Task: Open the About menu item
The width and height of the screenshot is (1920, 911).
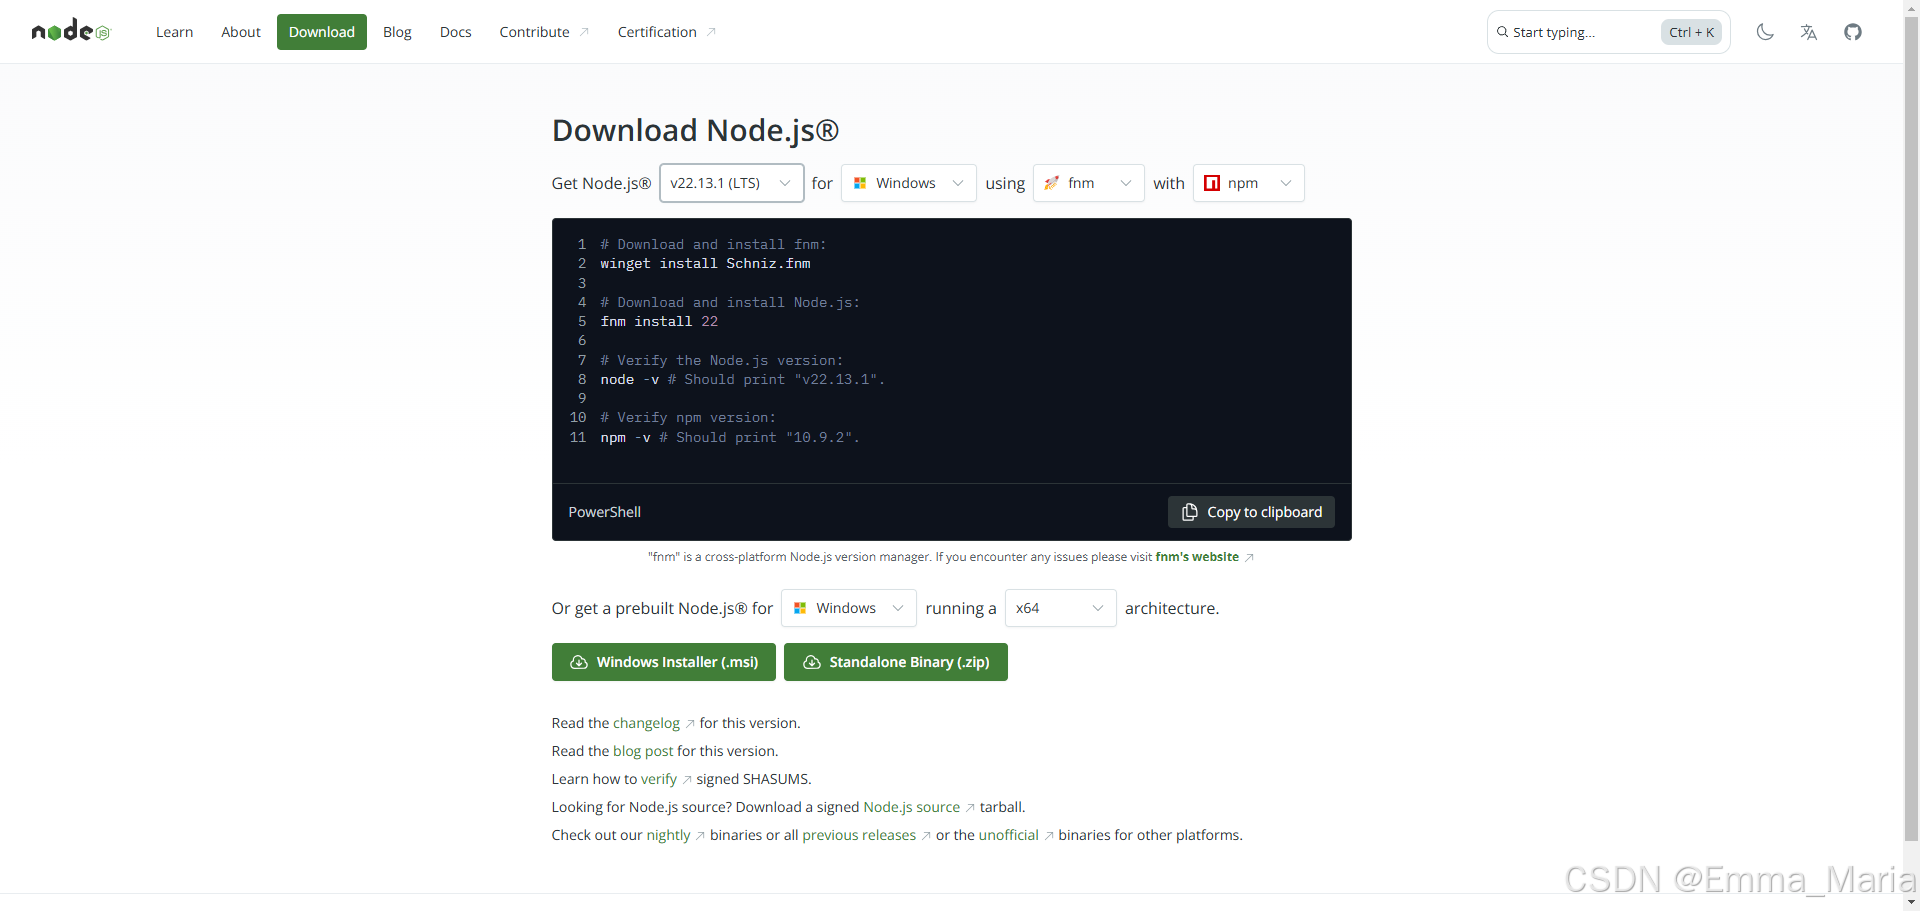Action: [x=241, y=32]
